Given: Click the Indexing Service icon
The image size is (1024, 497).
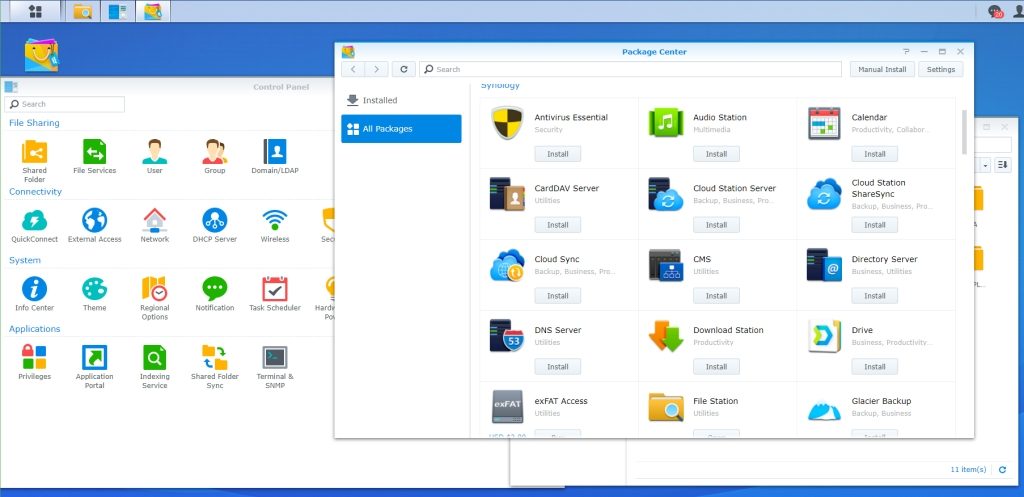Looking at the screenshot, I should pyautogui.click(x=155, y=358).
